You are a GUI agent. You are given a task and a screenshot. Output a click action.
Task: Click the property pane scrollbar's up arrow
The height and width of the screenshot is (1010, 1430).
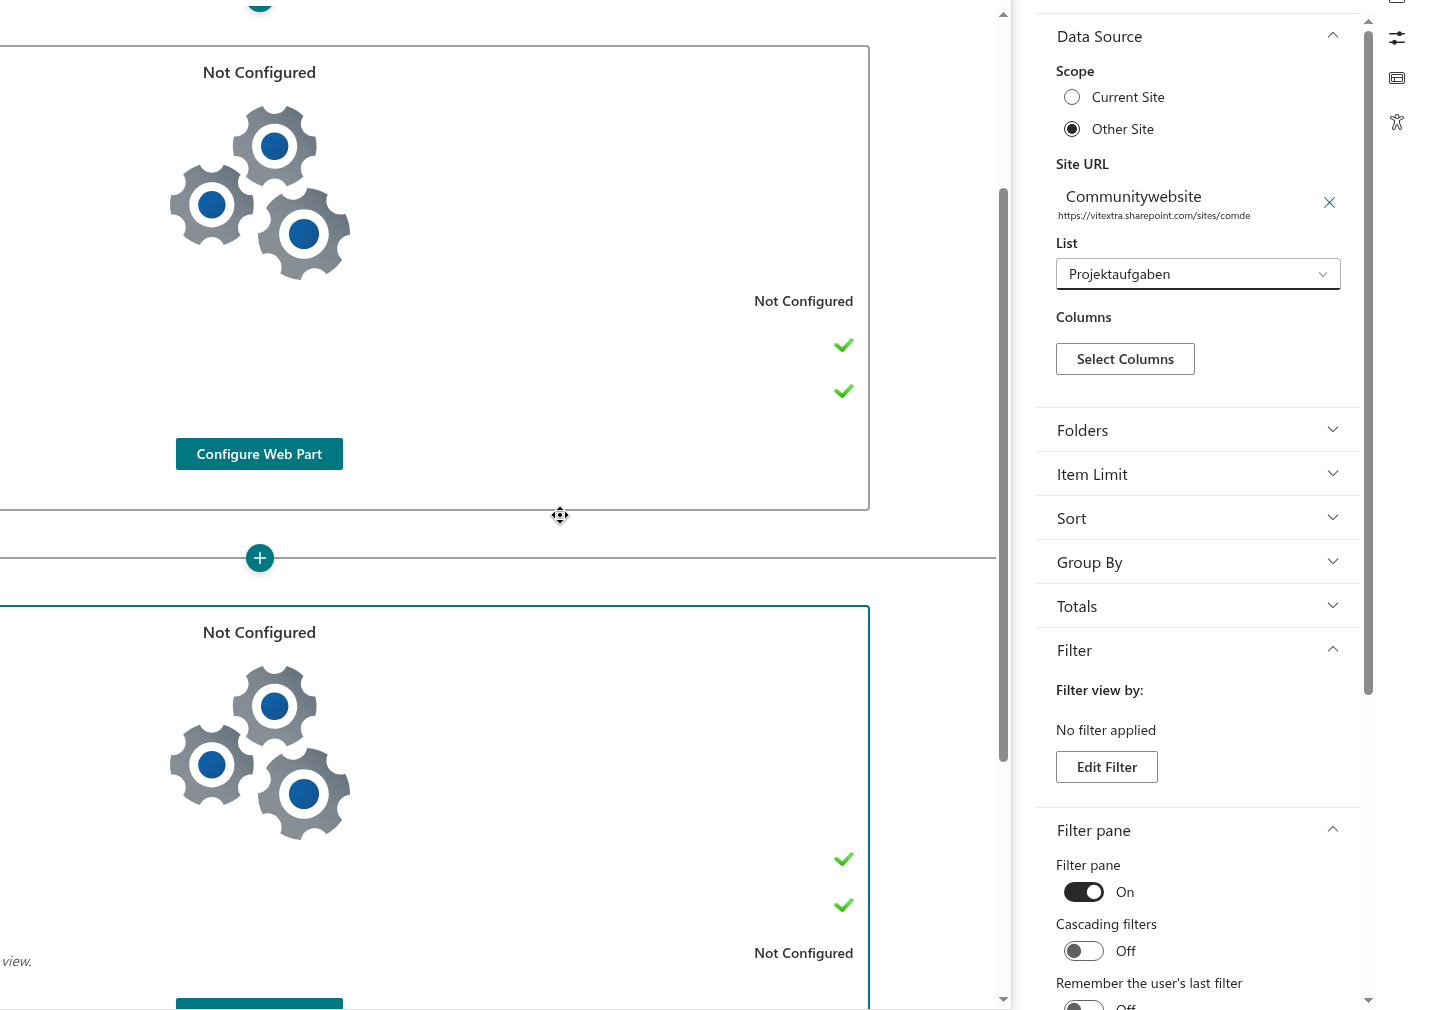tap(1368, 20)
